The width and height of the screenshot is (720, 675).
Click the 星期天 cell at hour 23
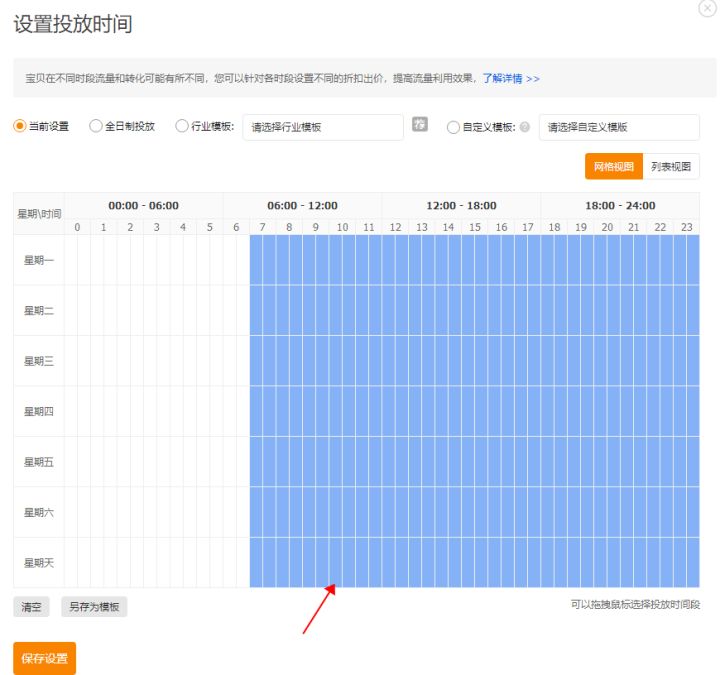(x=686, y=562)
